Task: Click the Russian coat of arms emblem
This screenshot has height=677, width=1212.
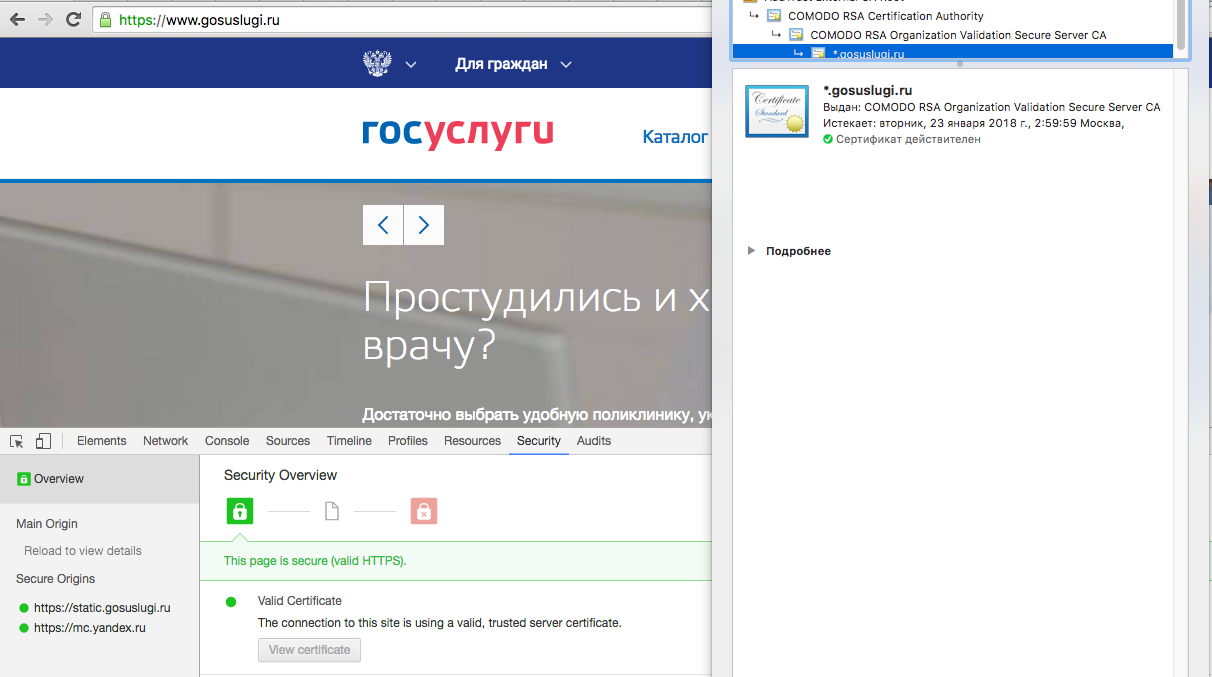Action: click(x=377, y=64)
